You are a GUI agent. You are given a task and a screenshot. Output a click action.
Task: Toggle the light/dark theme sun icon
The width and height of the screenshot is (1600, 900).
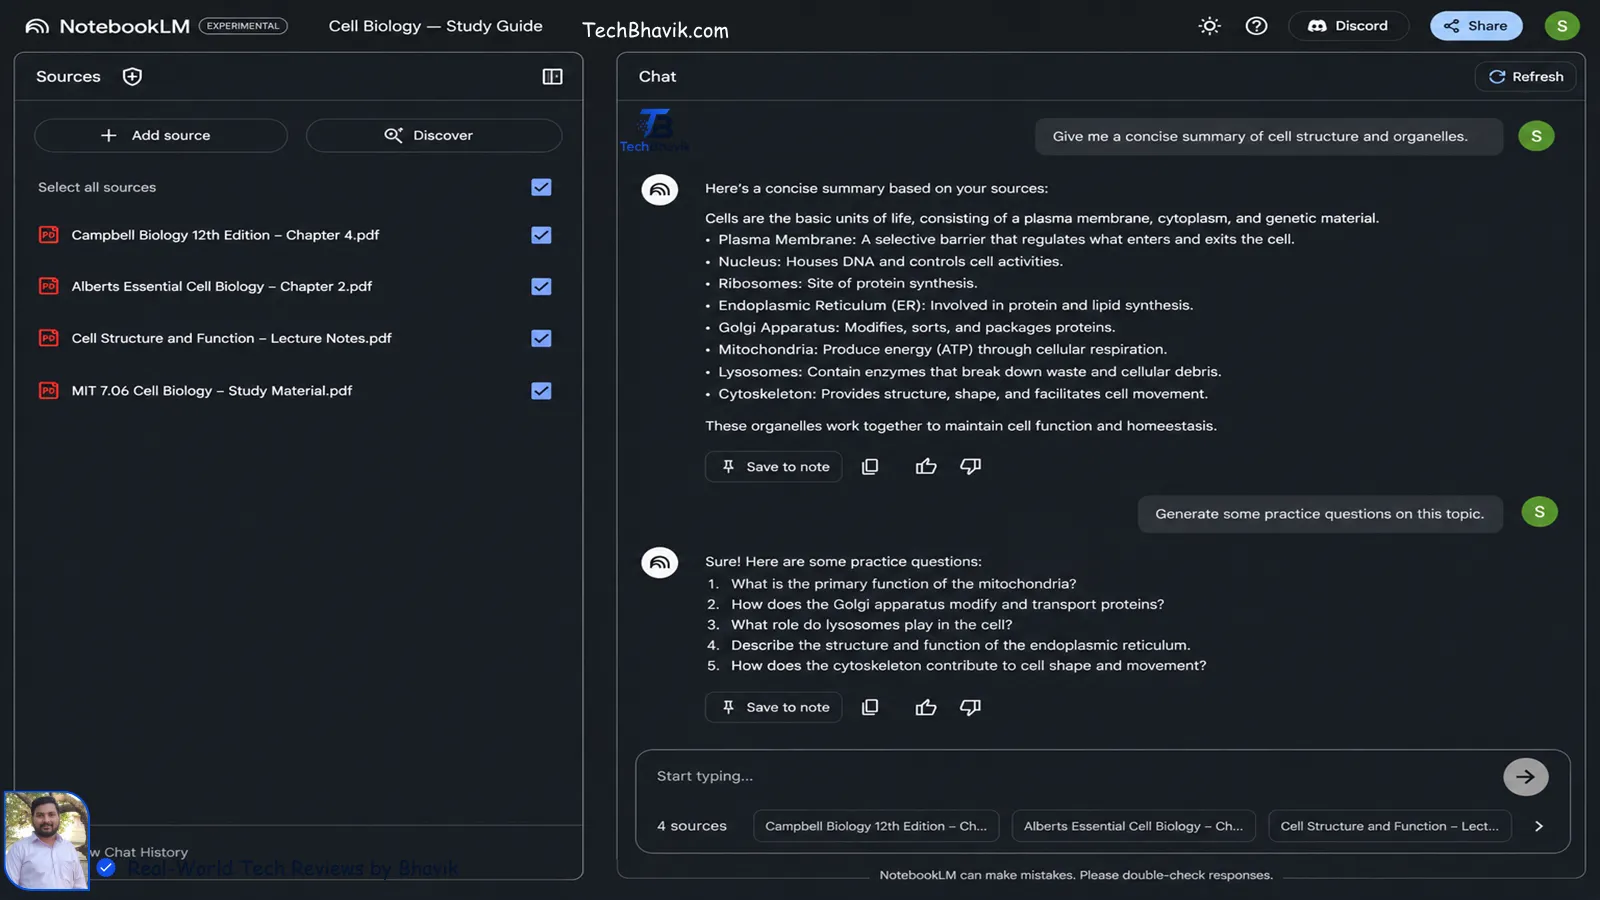point(1210,26)
